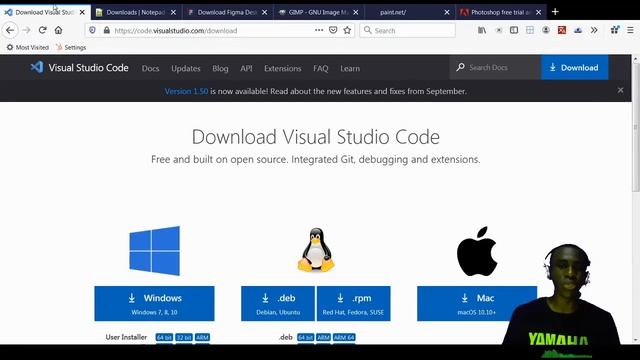Click the blue Download header button
This screenshot has height=360, width=640.
point(574,67)
